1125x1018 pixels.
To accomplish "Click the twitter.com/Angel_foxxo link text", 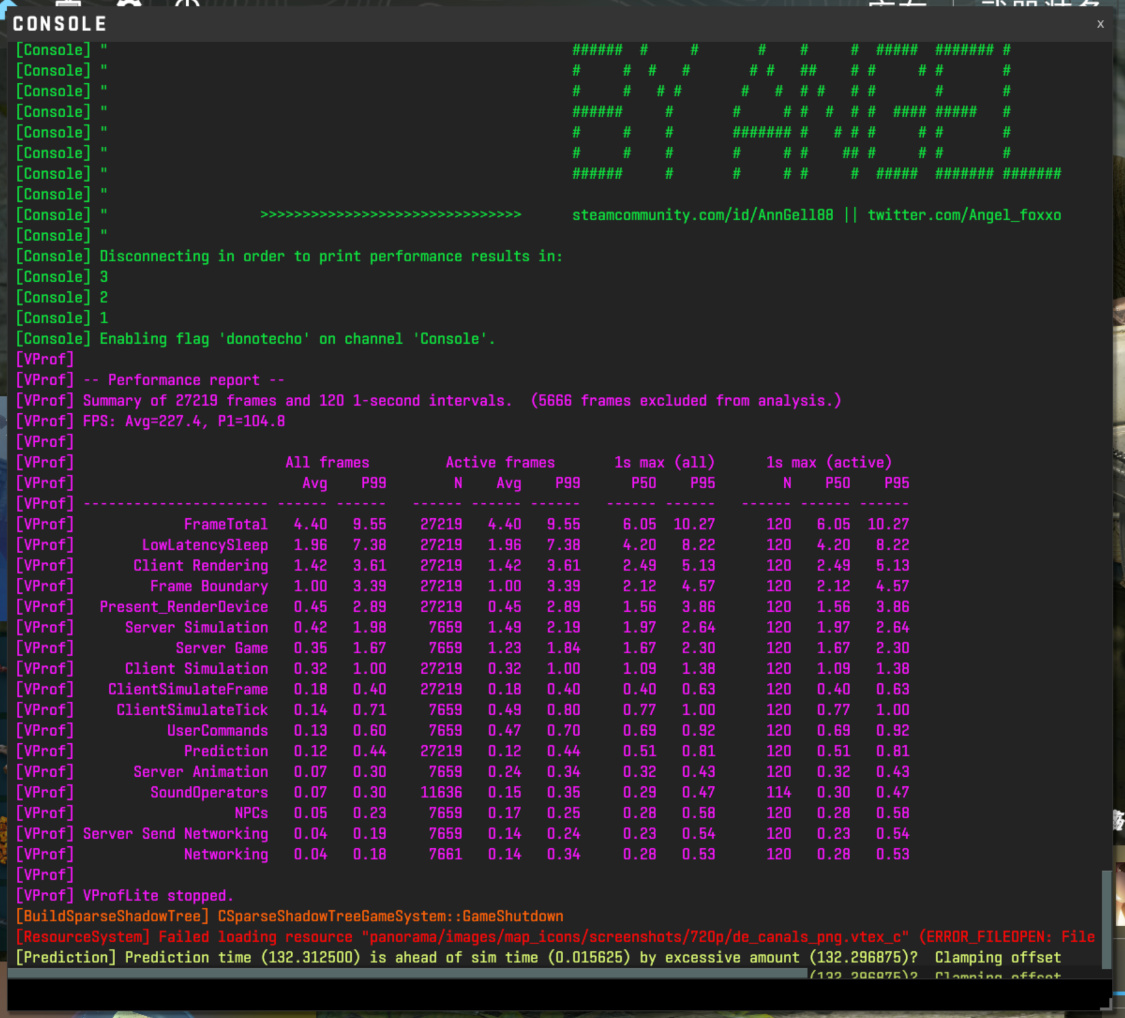I will (964, 215).
